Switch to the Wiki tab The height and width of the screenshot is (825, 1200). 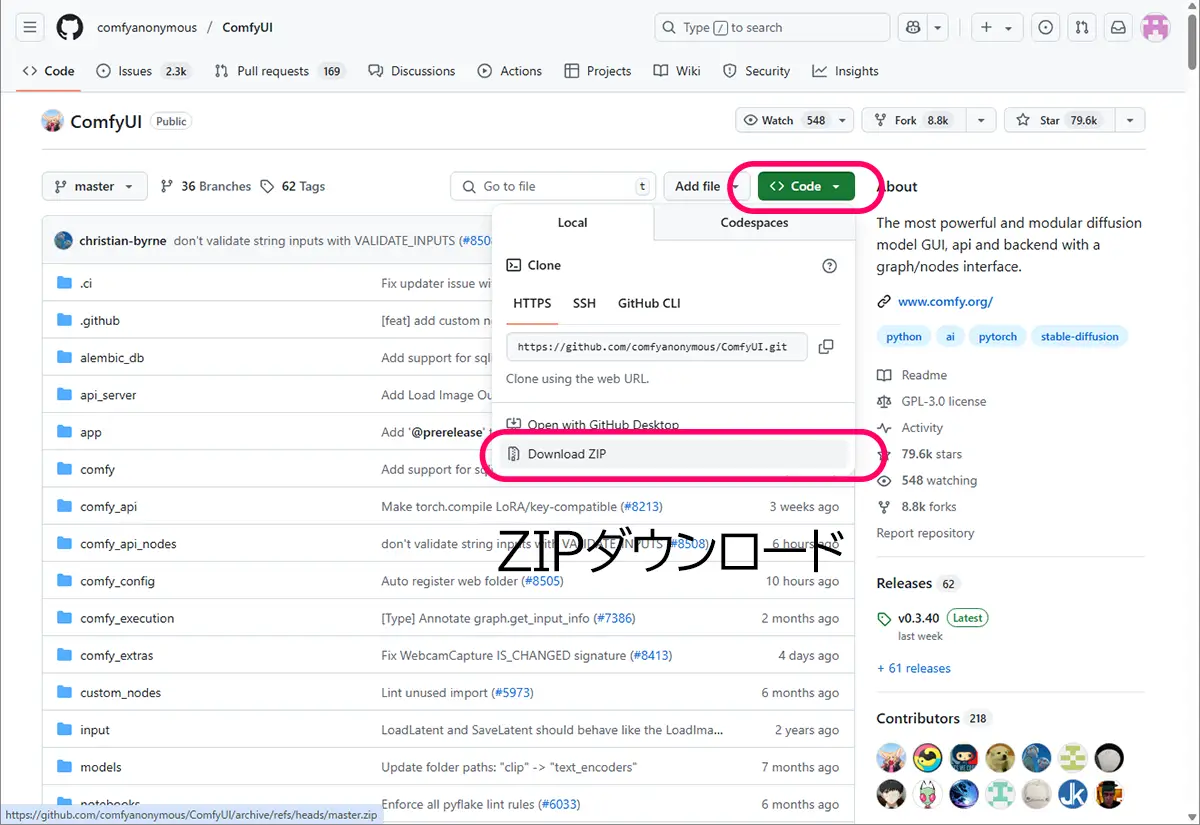[677, 71]
